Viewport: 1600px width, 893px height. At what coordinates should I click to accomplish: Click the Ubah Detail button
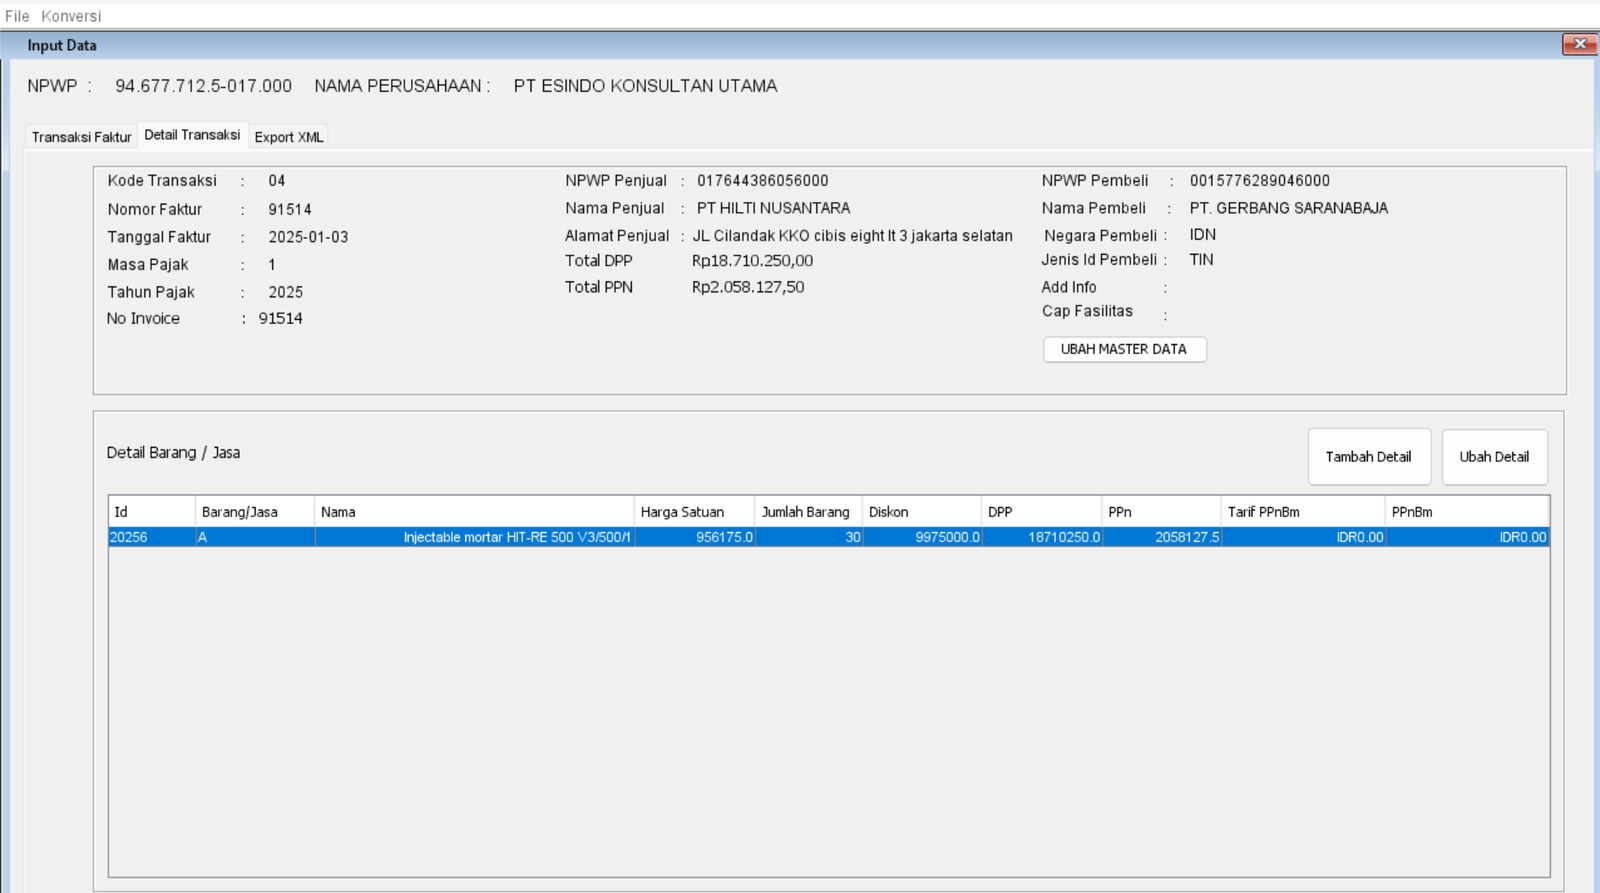1494,457
